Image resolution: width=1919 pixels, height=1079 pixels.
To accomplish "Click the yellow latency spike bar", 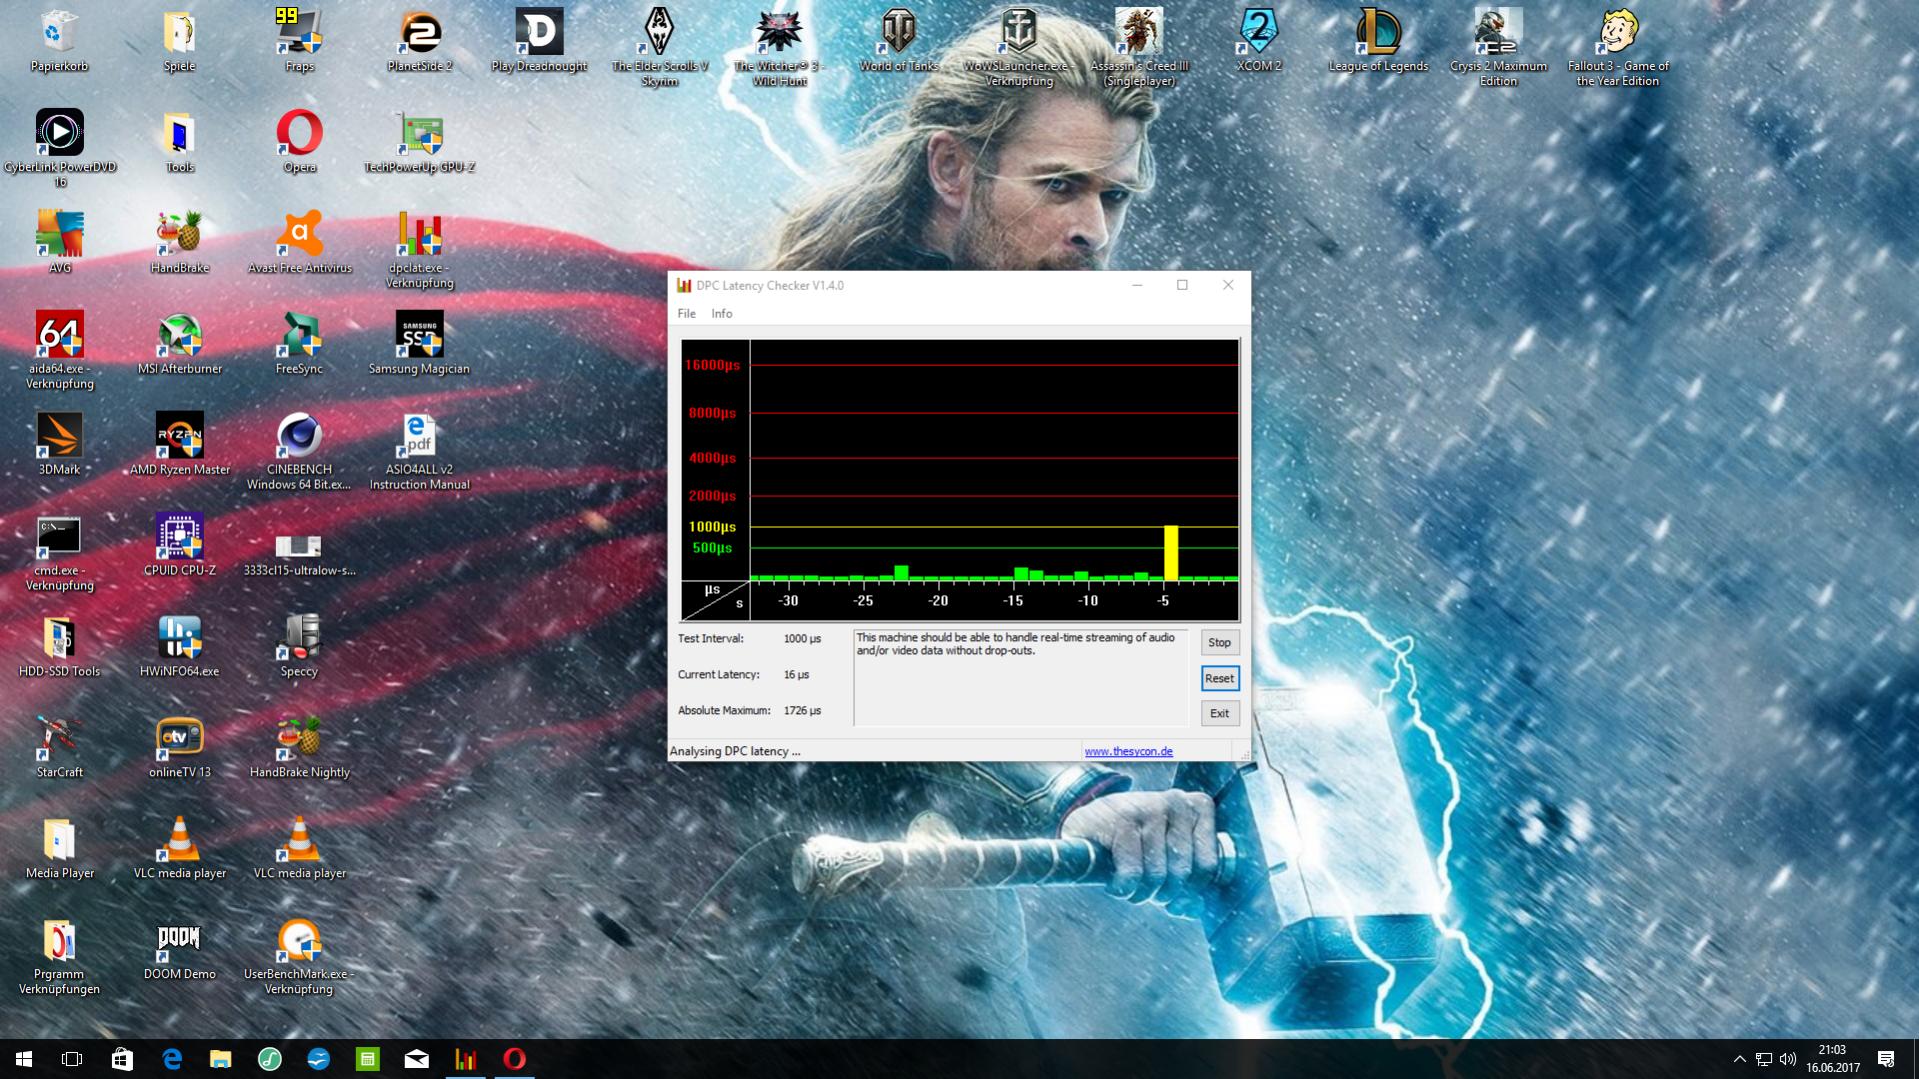I will pos(1170,552).
